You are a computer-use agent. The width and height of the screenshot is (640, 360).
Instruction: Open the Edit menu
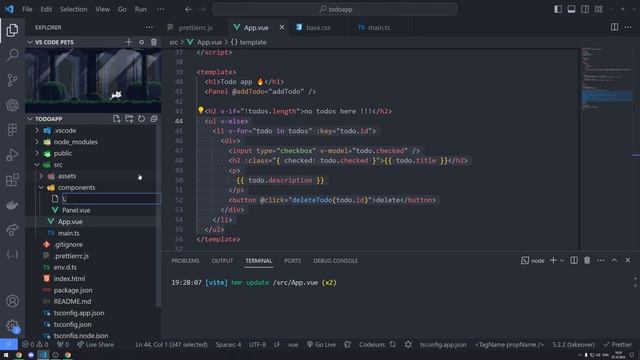tap(46, 9)
